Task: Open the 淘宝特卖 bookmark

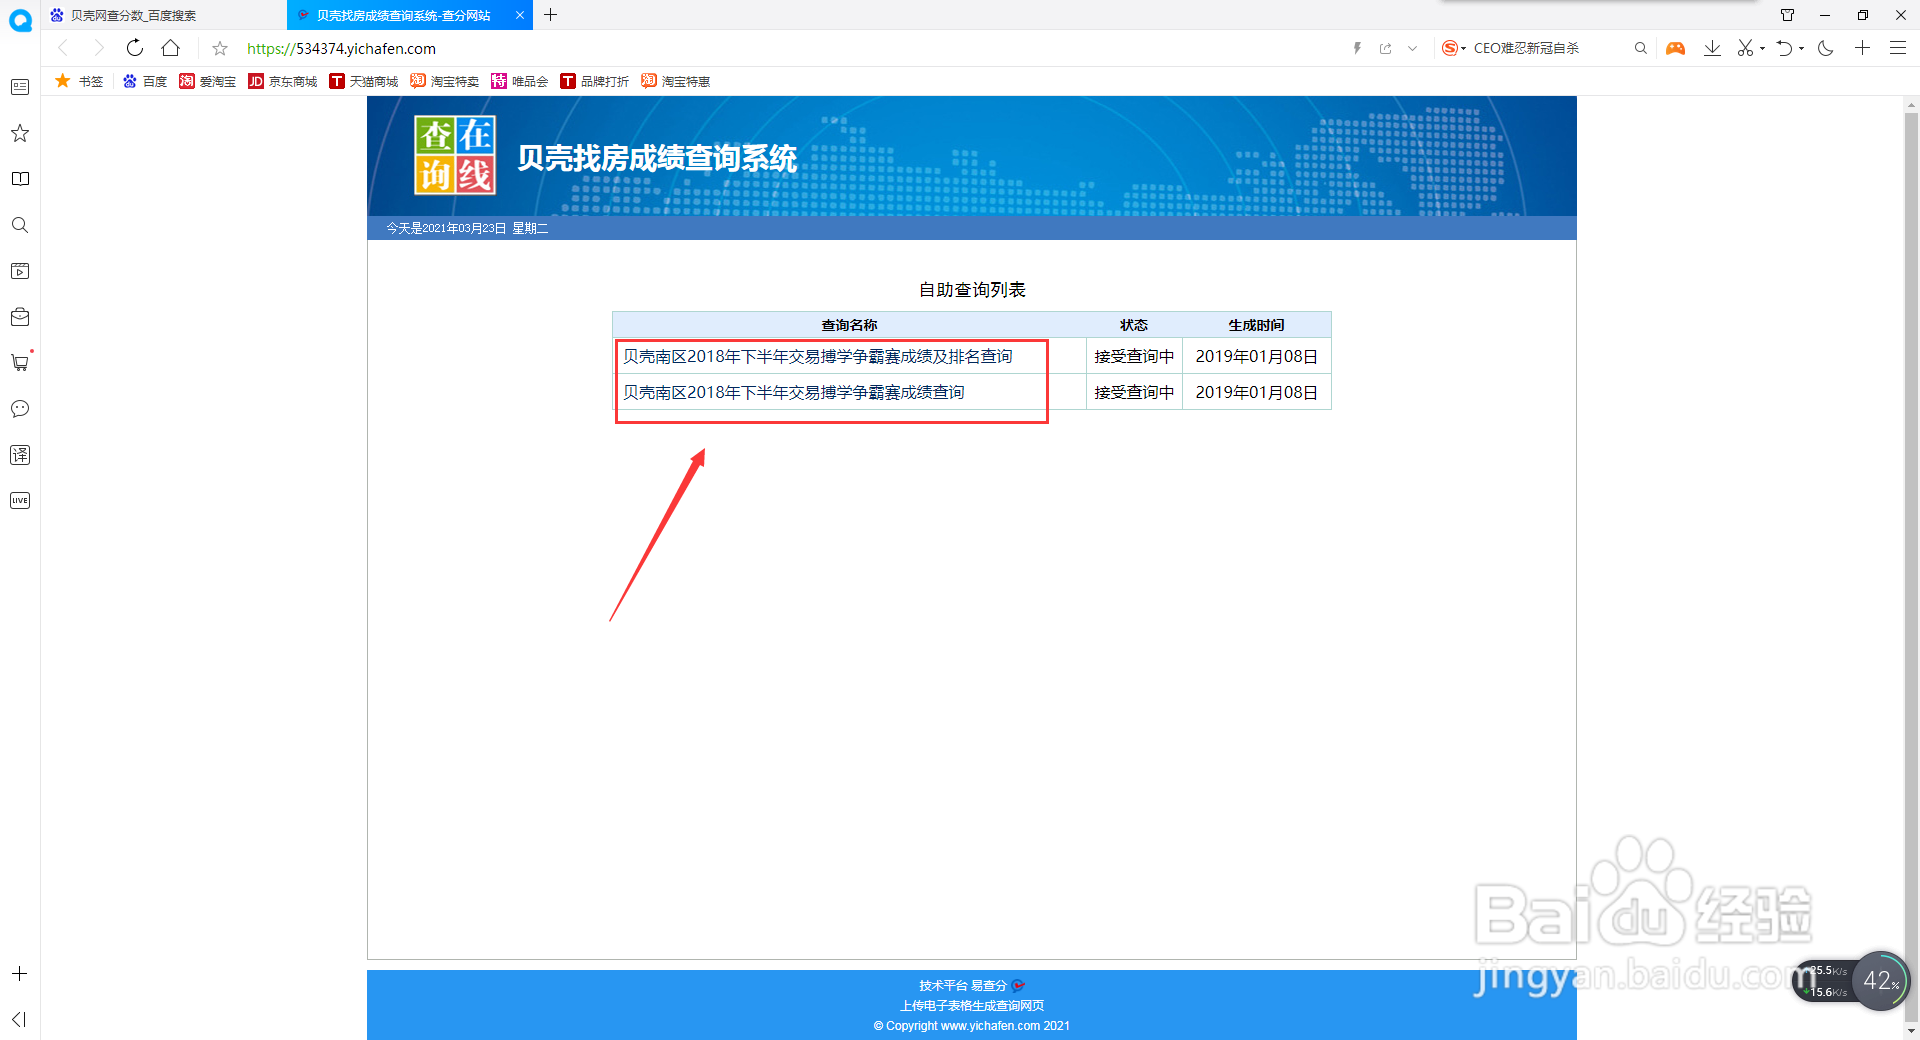Action: pos(445,81)
